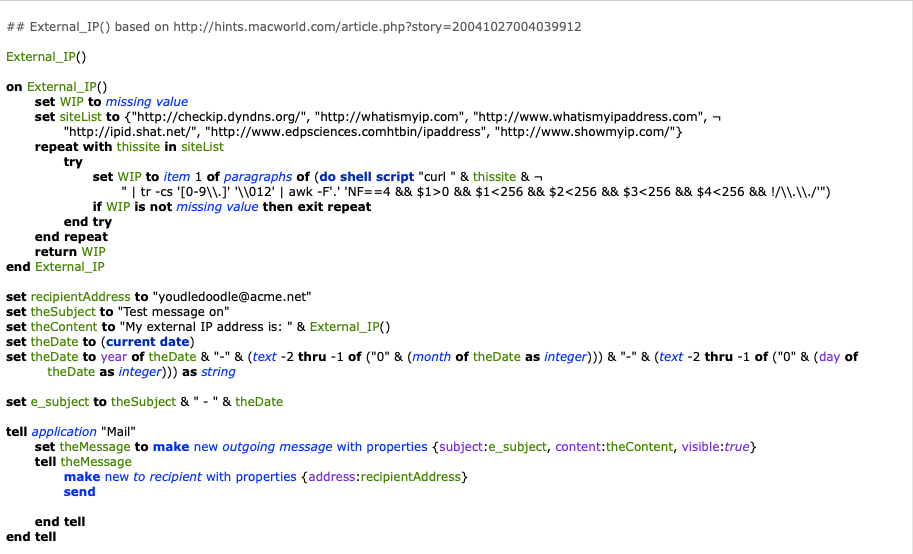Click the "My external IP address is: " string
Image resolution: width=913 pixels, height=554 pixels.
tap(206, 327)
